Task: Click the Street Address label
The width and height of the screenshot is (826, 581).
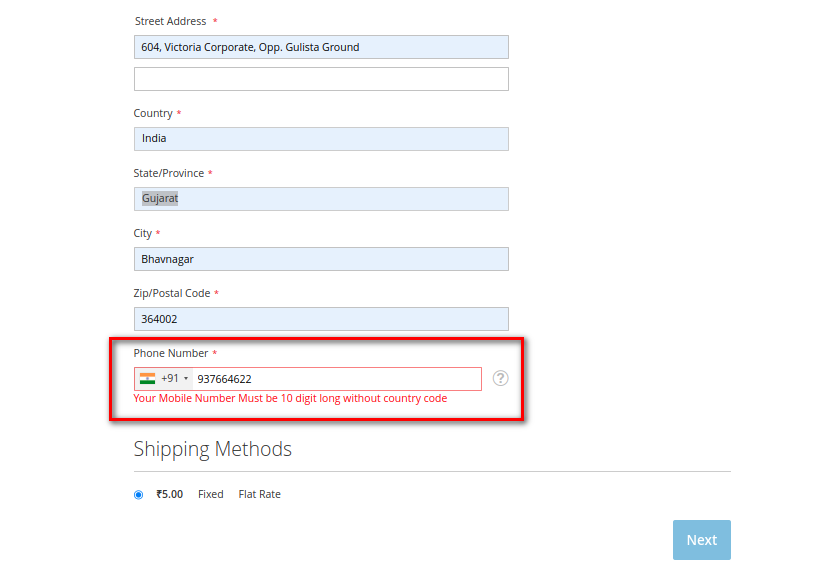Action: click(170, 21)
